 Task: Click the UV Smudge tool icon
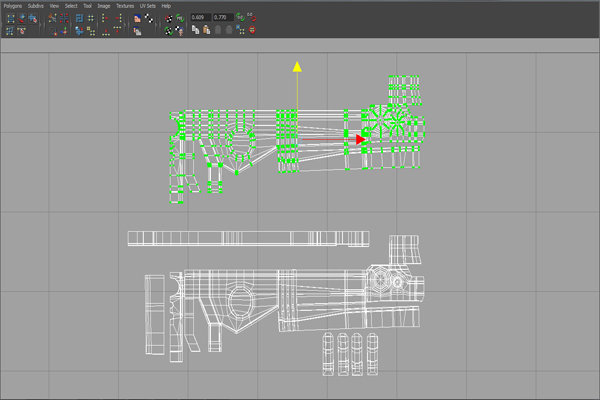tap(21, 31)
